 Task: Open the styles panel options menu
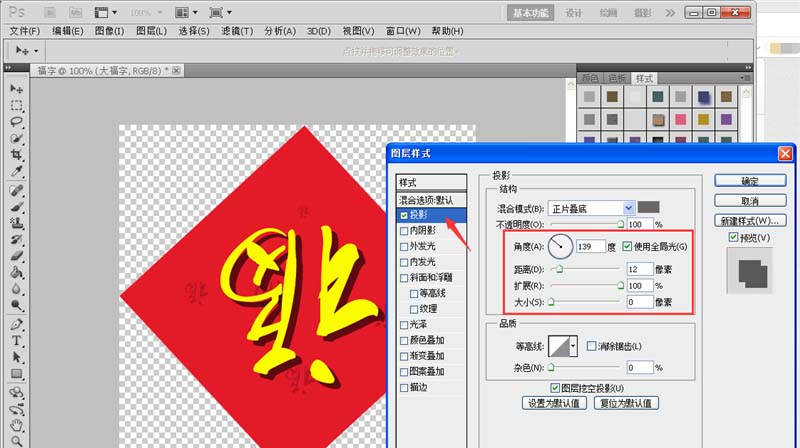745,78
